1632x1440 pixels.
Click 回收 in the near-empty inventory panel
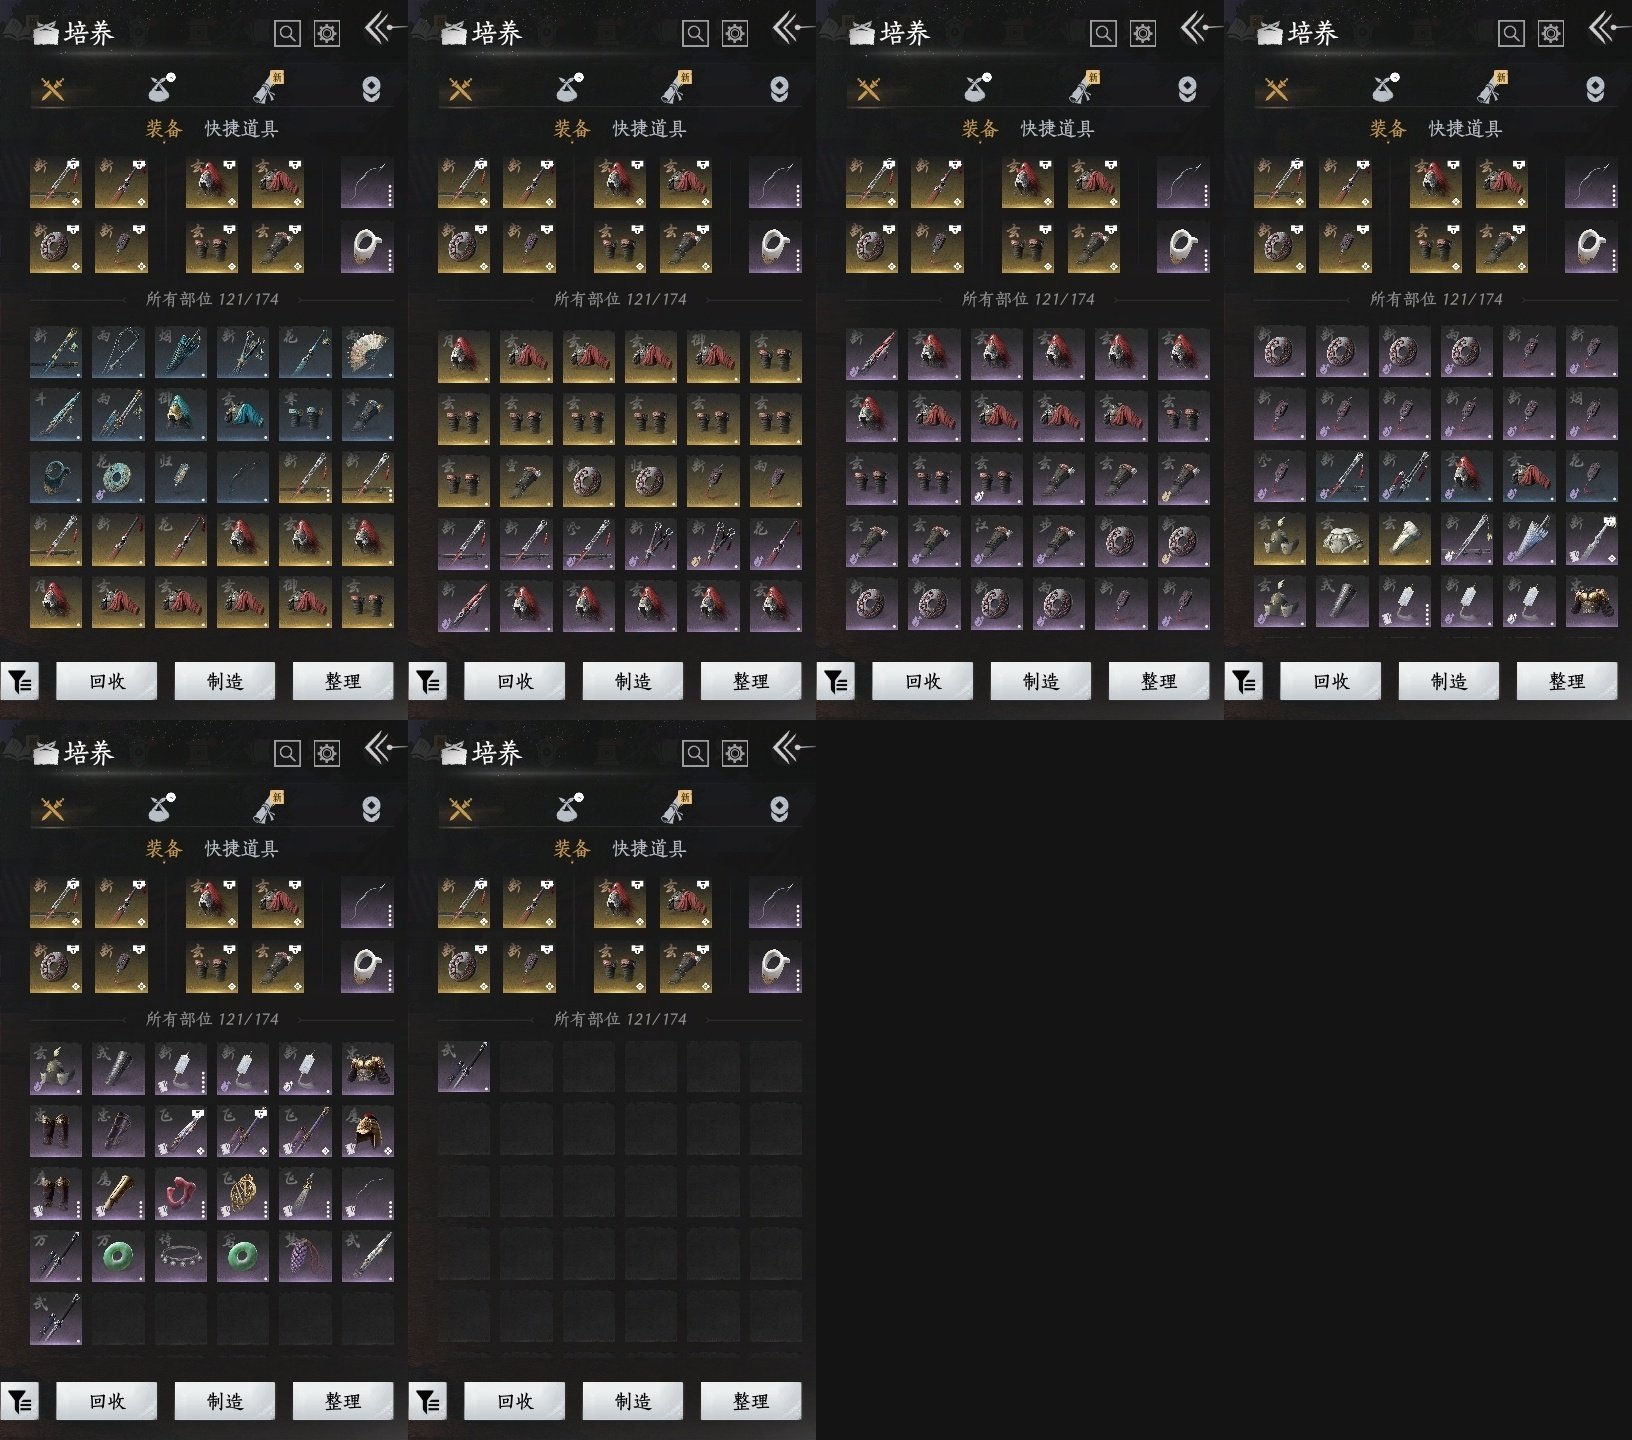point(515,1401)
